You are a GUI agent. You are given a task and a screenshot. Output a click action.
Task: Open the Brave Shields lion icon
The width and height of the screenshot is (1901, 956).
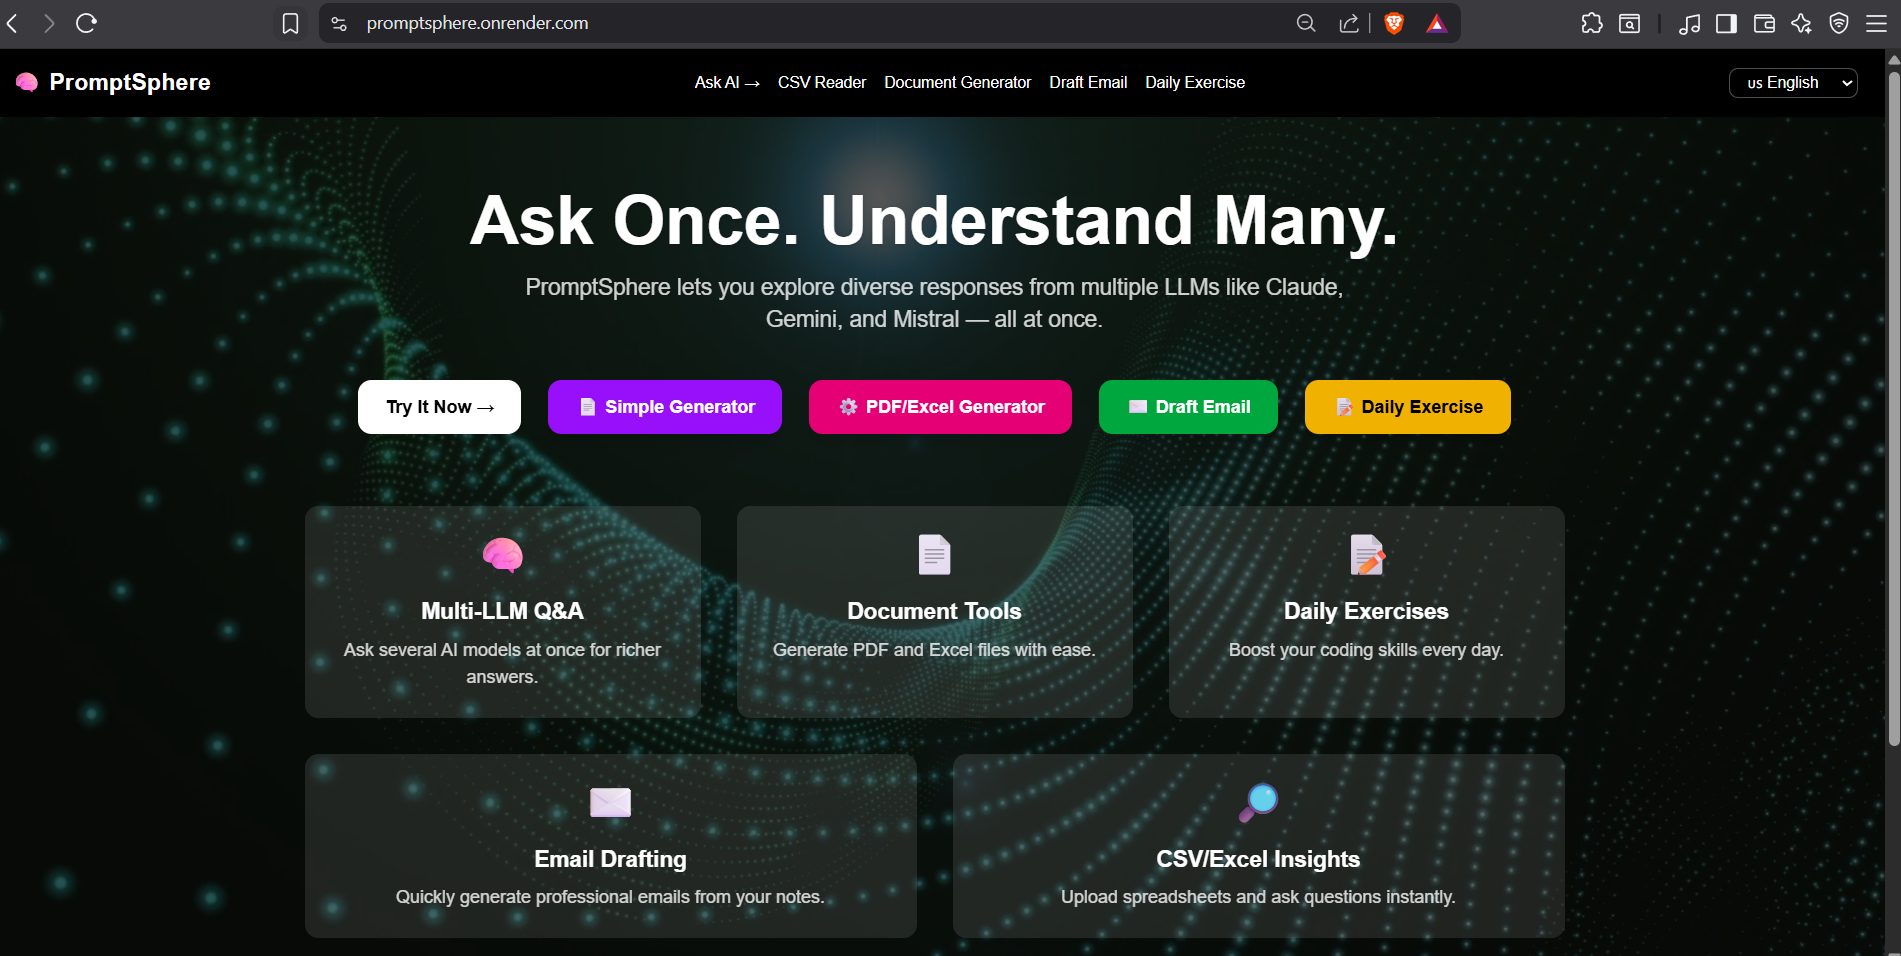pos(1393,22)
